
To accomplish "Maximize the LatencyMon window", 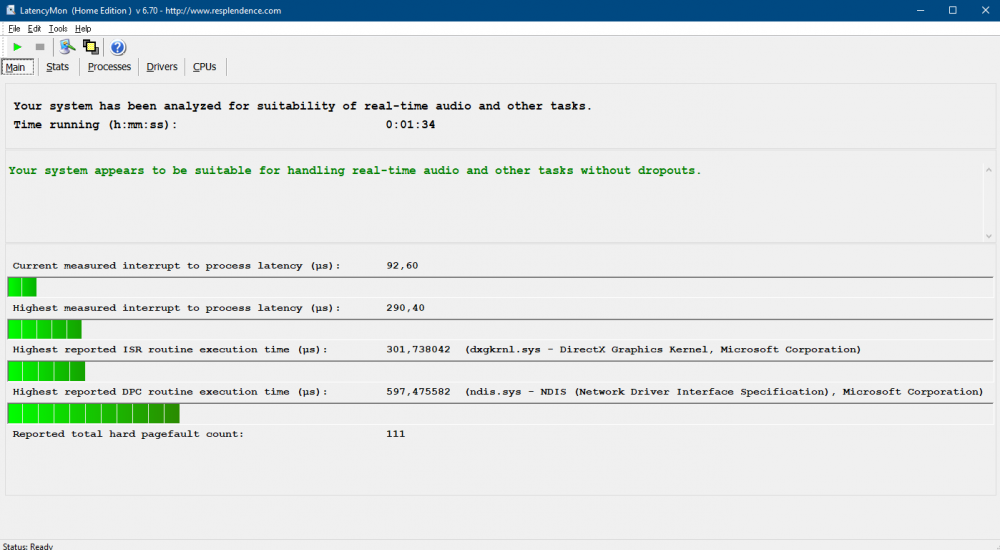I will tap(953, 10).
